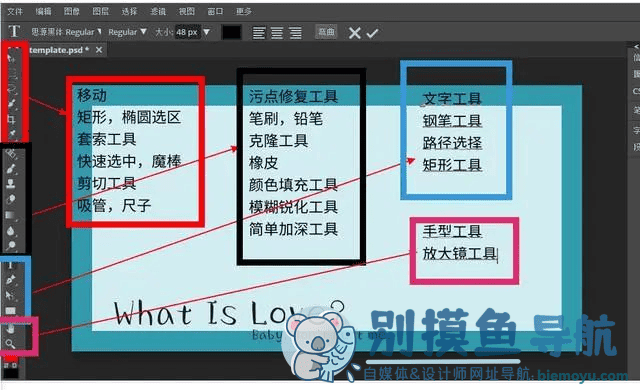The image size is (640, 390).
Task: Select the Dodge tool
Action: 11,245
